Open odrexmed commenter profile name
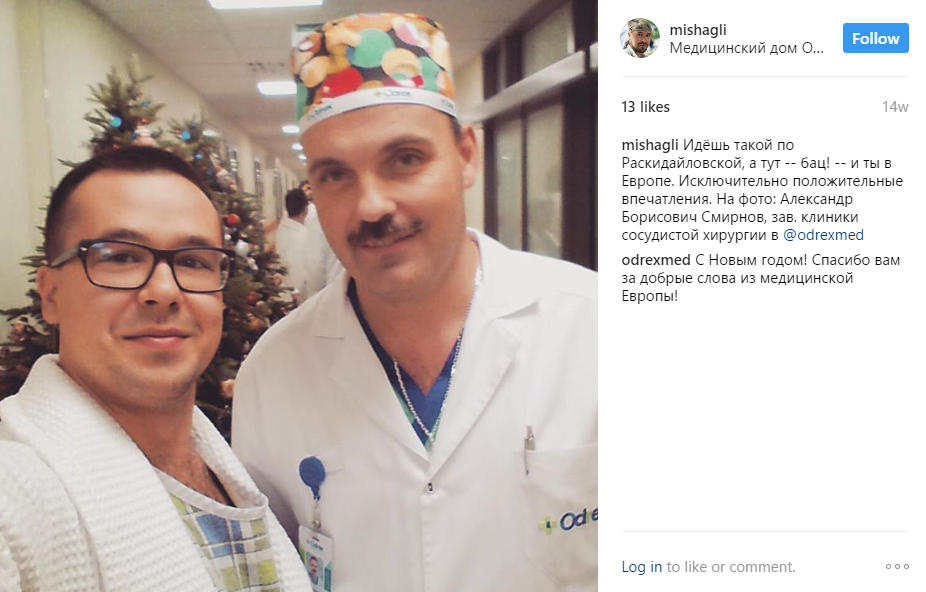926x592 pixels. (656, 260)
